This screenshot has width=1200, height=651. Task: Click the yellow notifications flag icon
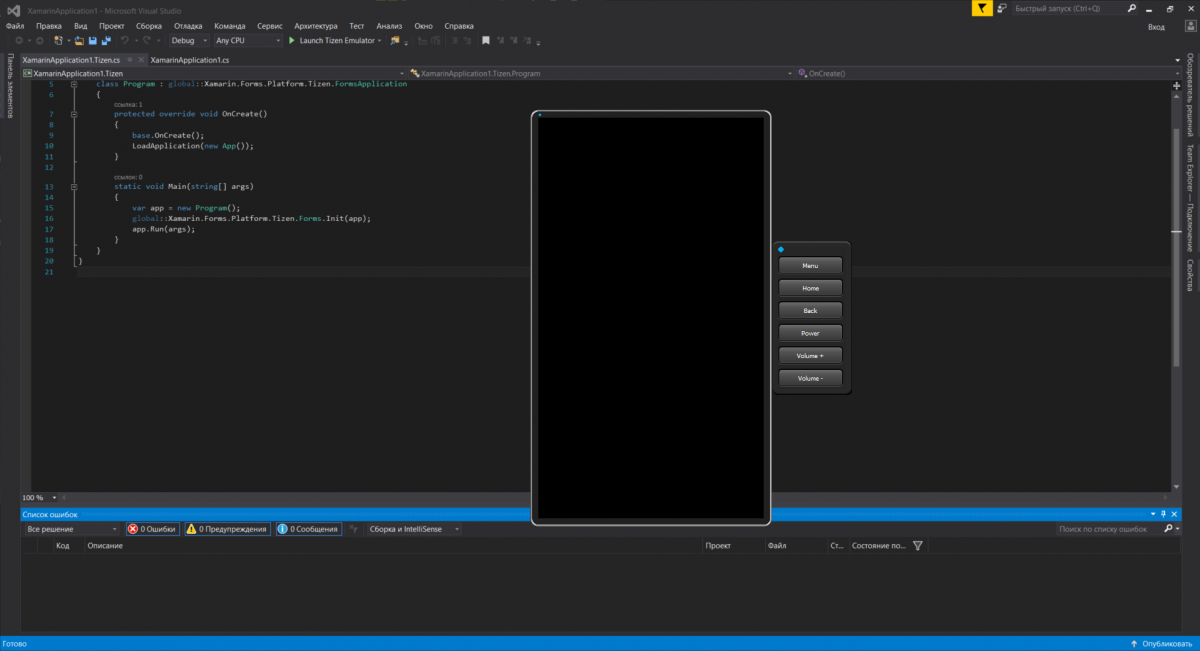tap(983, 8)
